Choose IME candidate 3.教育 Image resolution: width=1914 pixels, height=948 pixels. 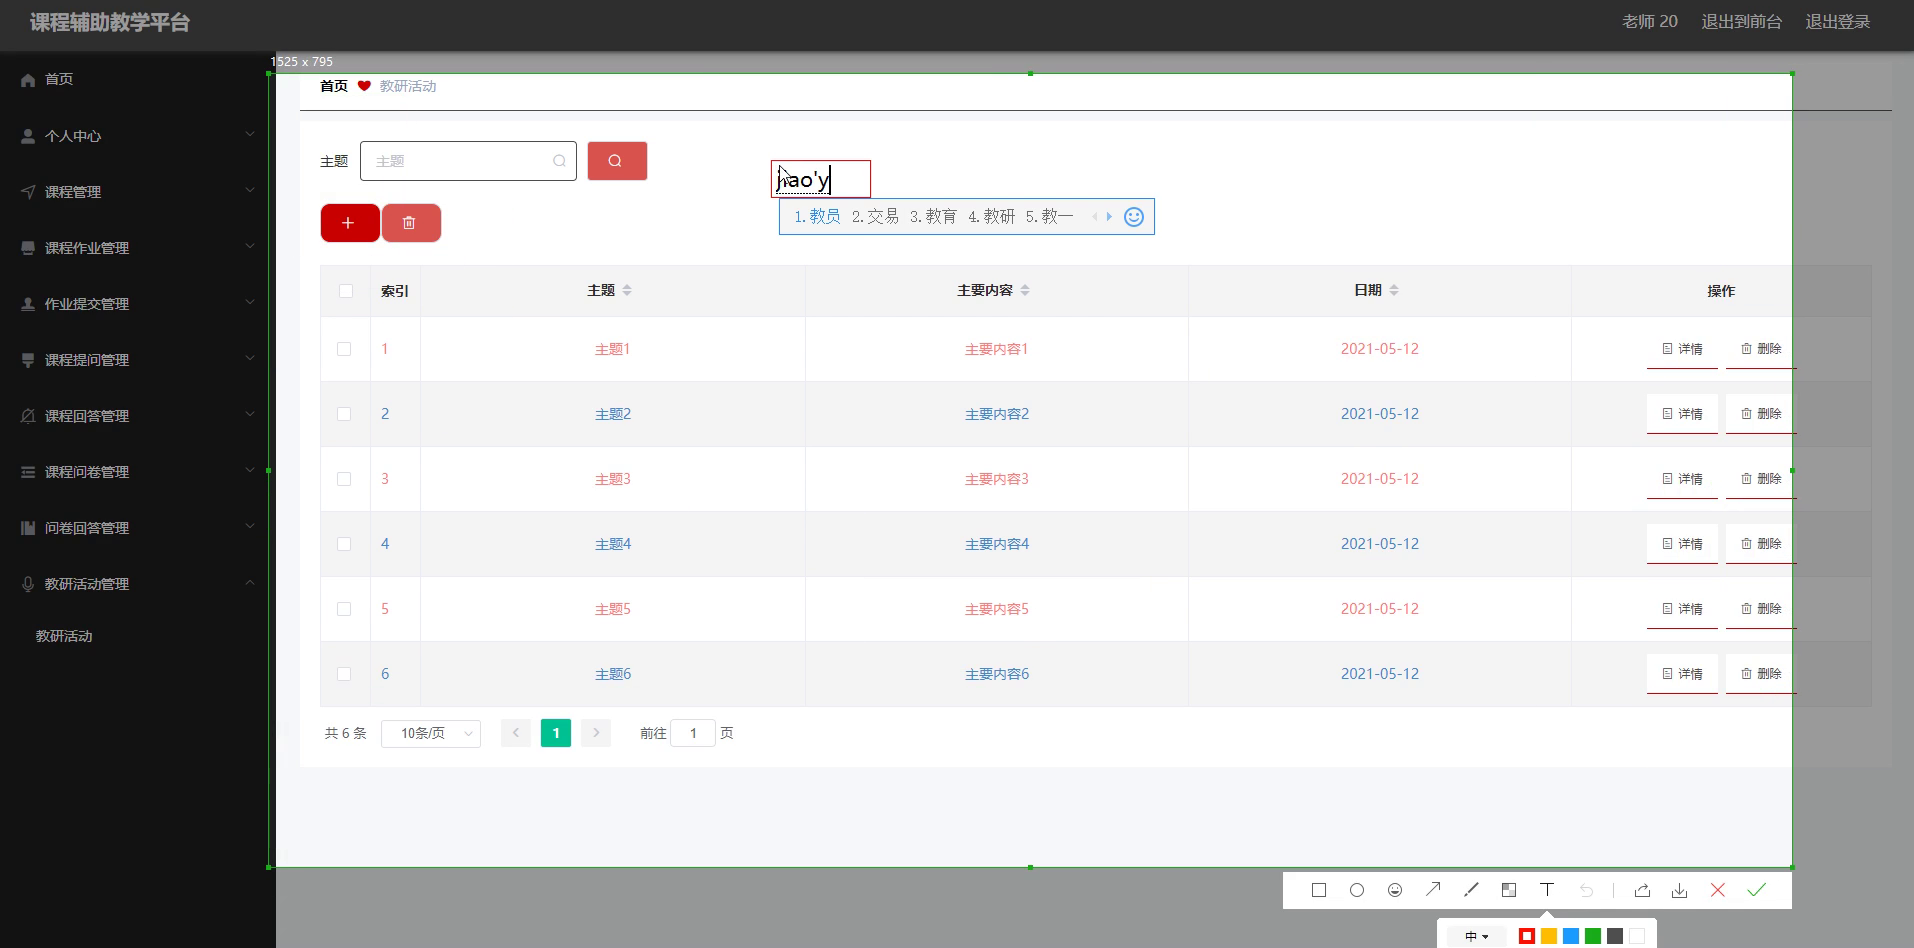(x=933, y=216)
